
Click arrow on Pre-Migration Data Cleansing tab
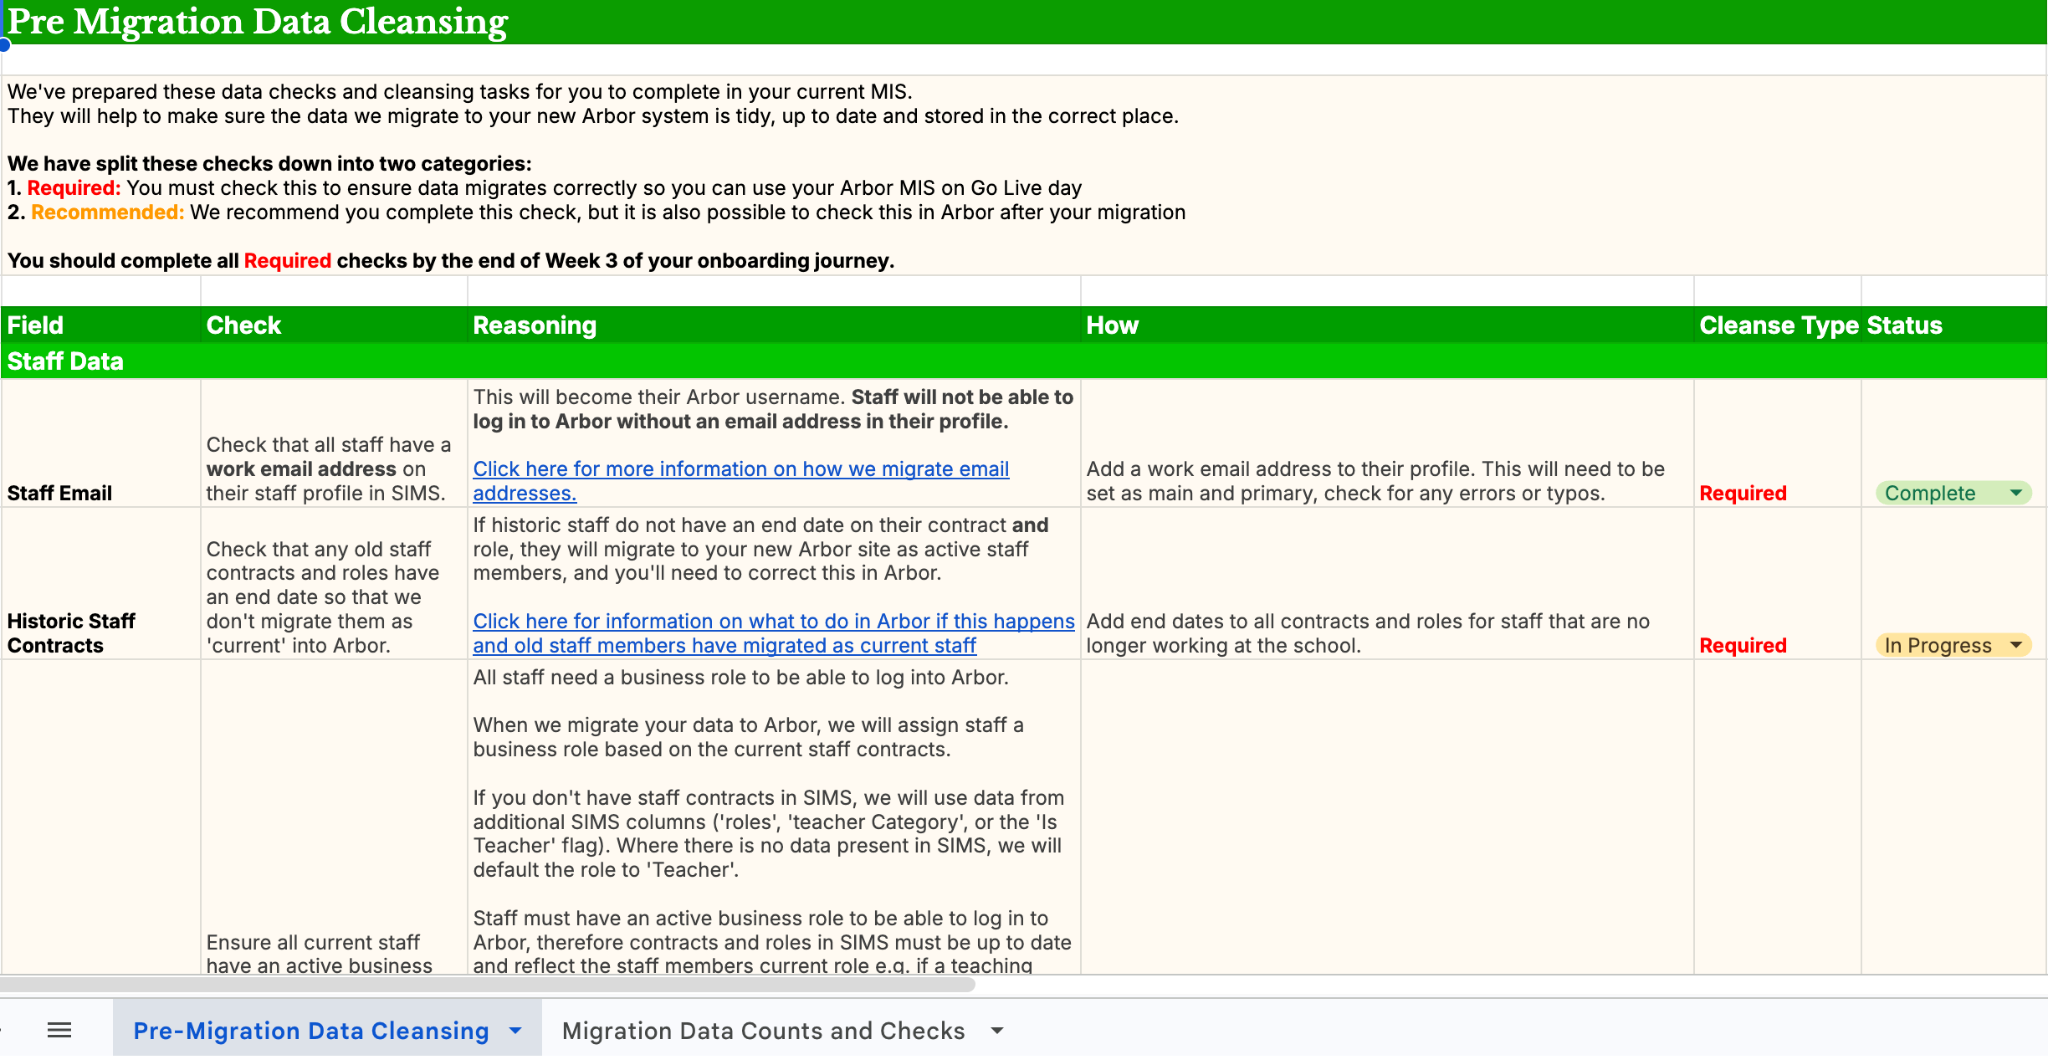tap(516, 1030)
